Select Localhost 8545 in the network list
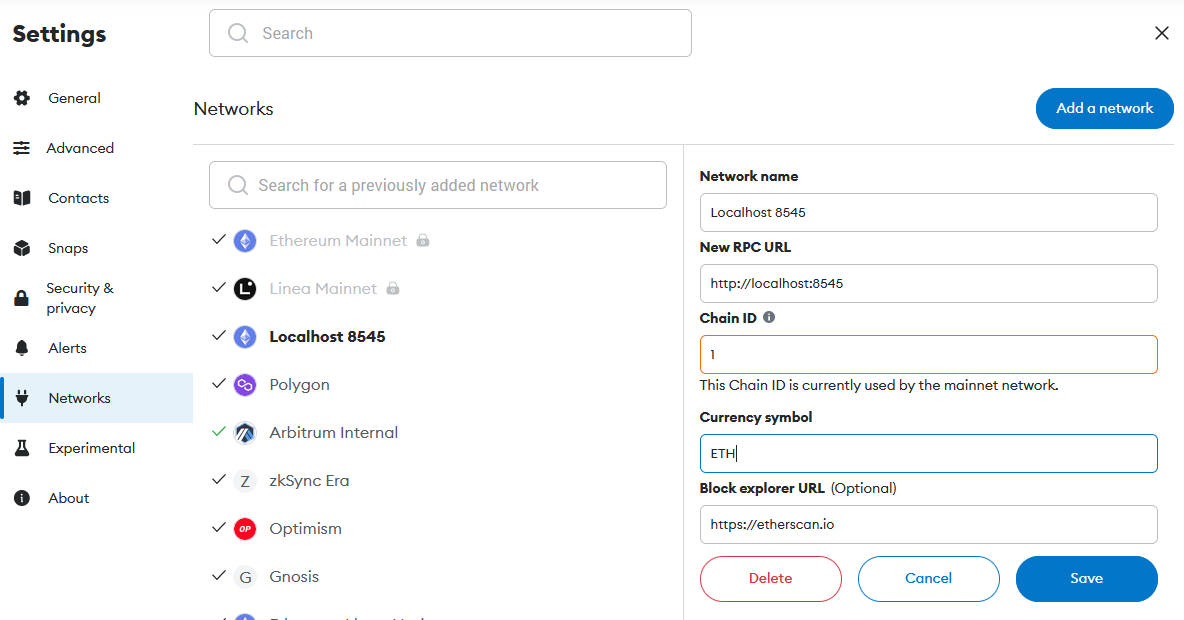The width and height of the screenshot is (1184, 620). [x=327, y=337]
